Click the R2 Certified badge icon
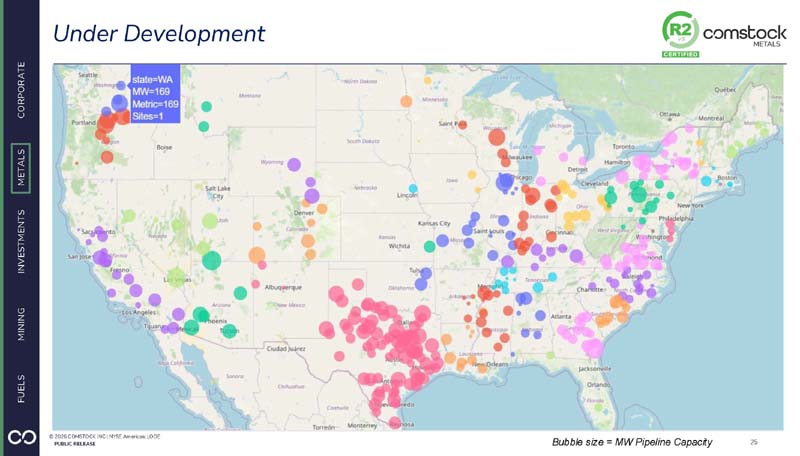The image size is (800, 456). (x=680, y=34)
